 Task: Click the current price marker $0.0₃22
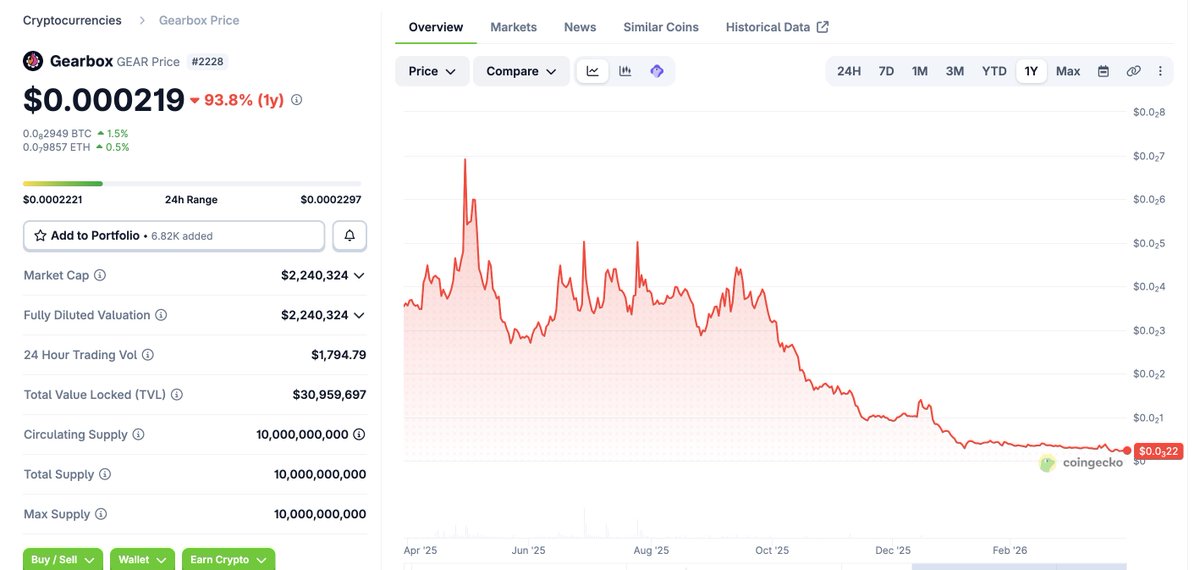(x=1159, y=451)
